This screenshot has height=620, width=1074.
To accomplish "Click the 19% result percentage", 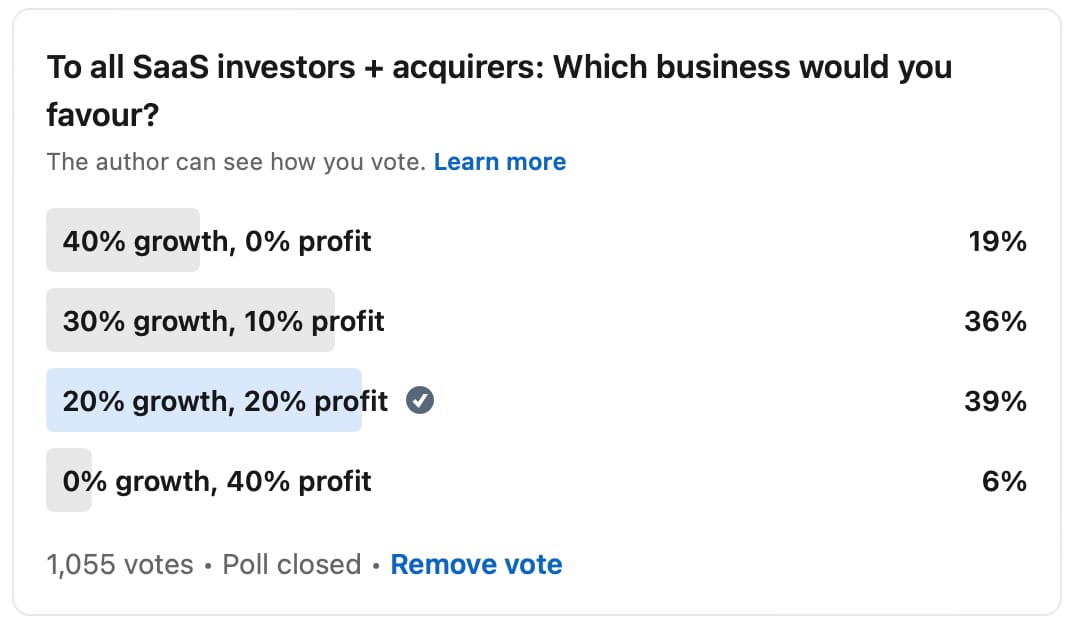I will click(x=997, y=241).
